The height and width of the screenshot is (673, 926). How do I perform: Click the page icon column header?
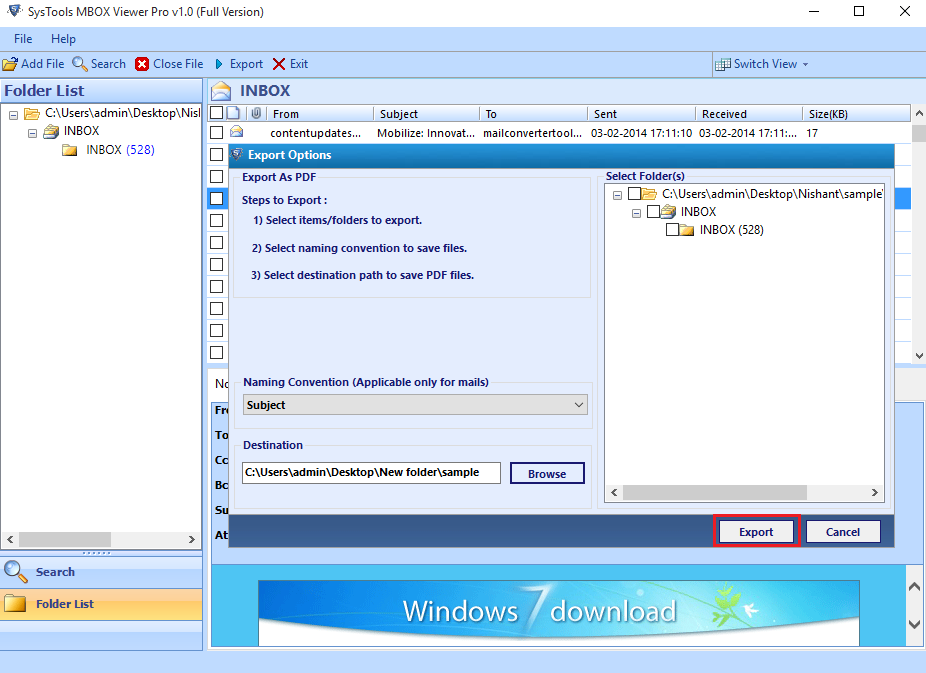(x=233, y=113)
